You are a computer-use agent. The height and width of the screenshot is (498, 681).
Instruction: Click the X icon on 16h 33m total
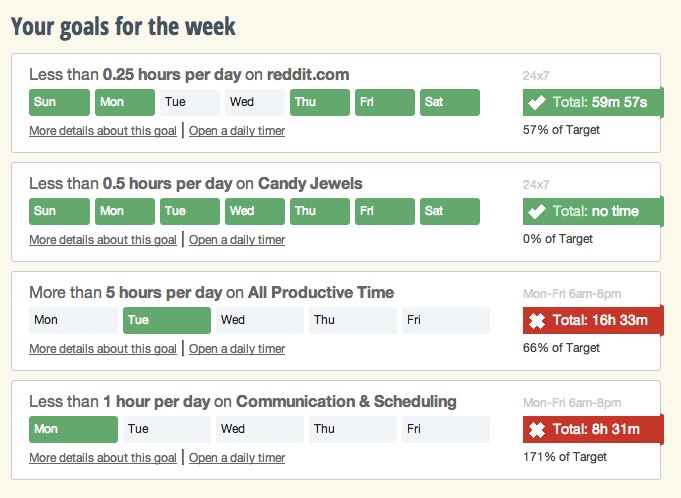click(x=537, y=321)
